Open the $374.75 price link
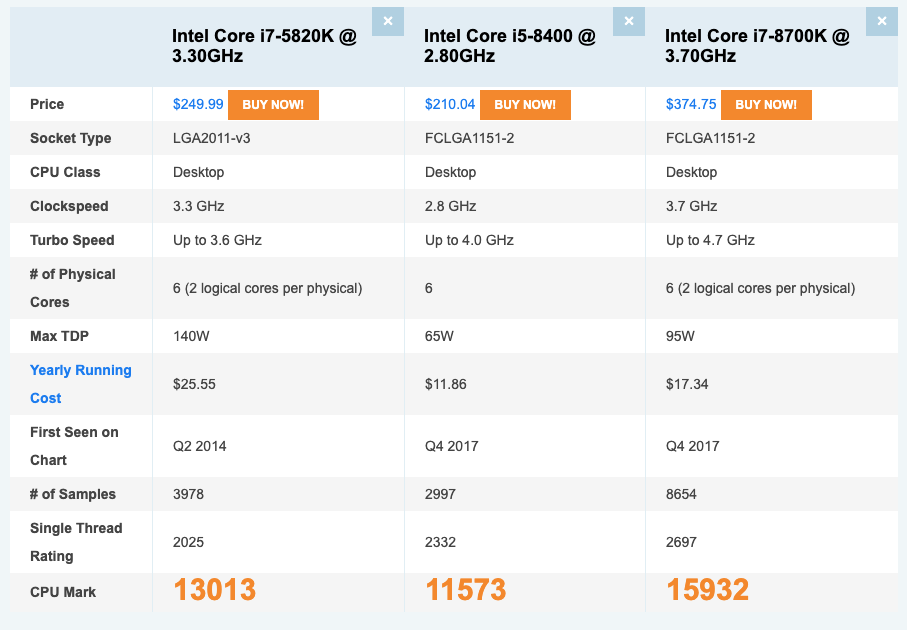 691,104
